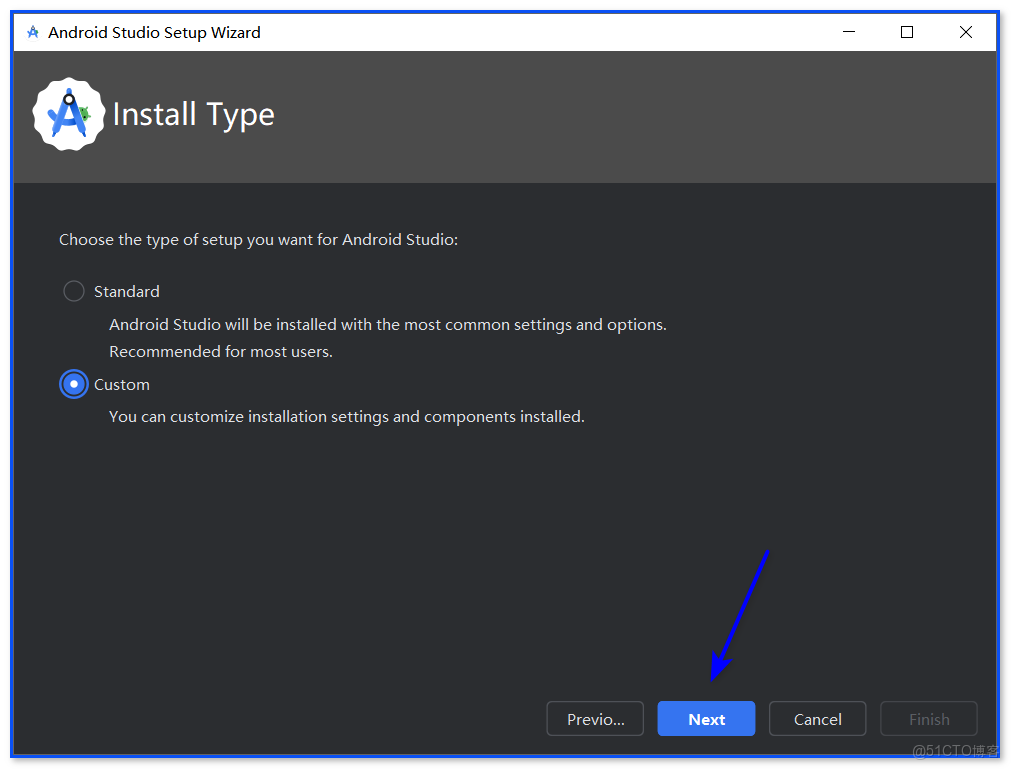Click the Previous button
Image resolution: width=1011 pixels, height=769 pixels.
(x=594, y=718)
